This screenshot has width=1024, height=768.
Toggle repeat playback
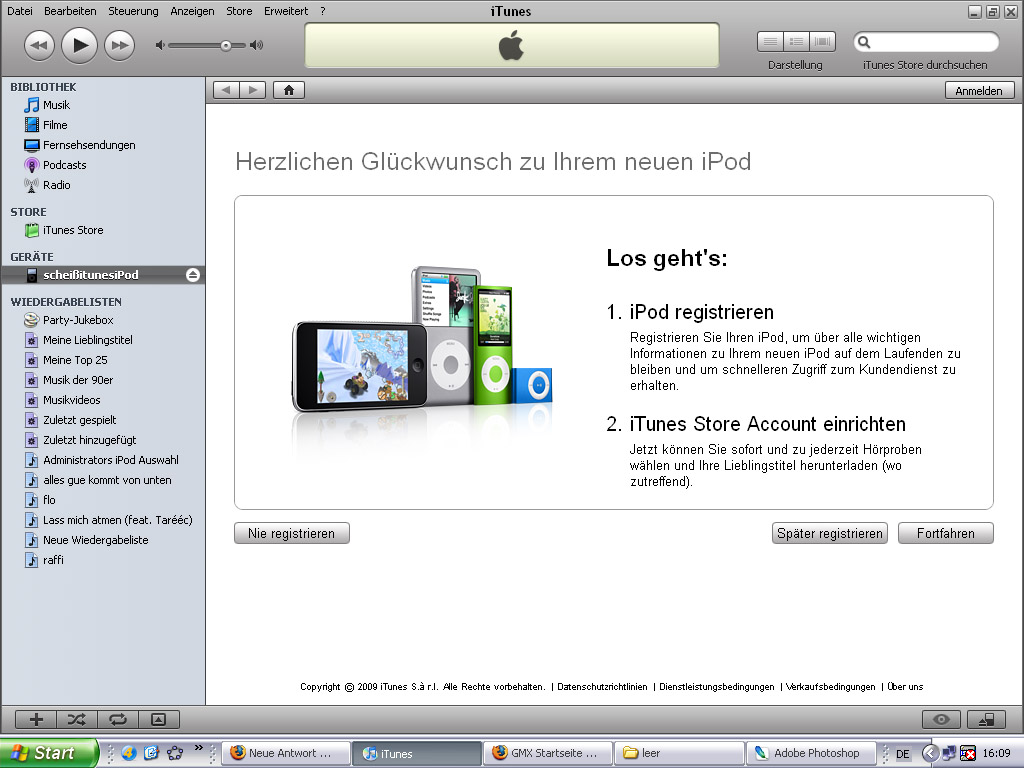pyautogui.click(x=118, y=720)
